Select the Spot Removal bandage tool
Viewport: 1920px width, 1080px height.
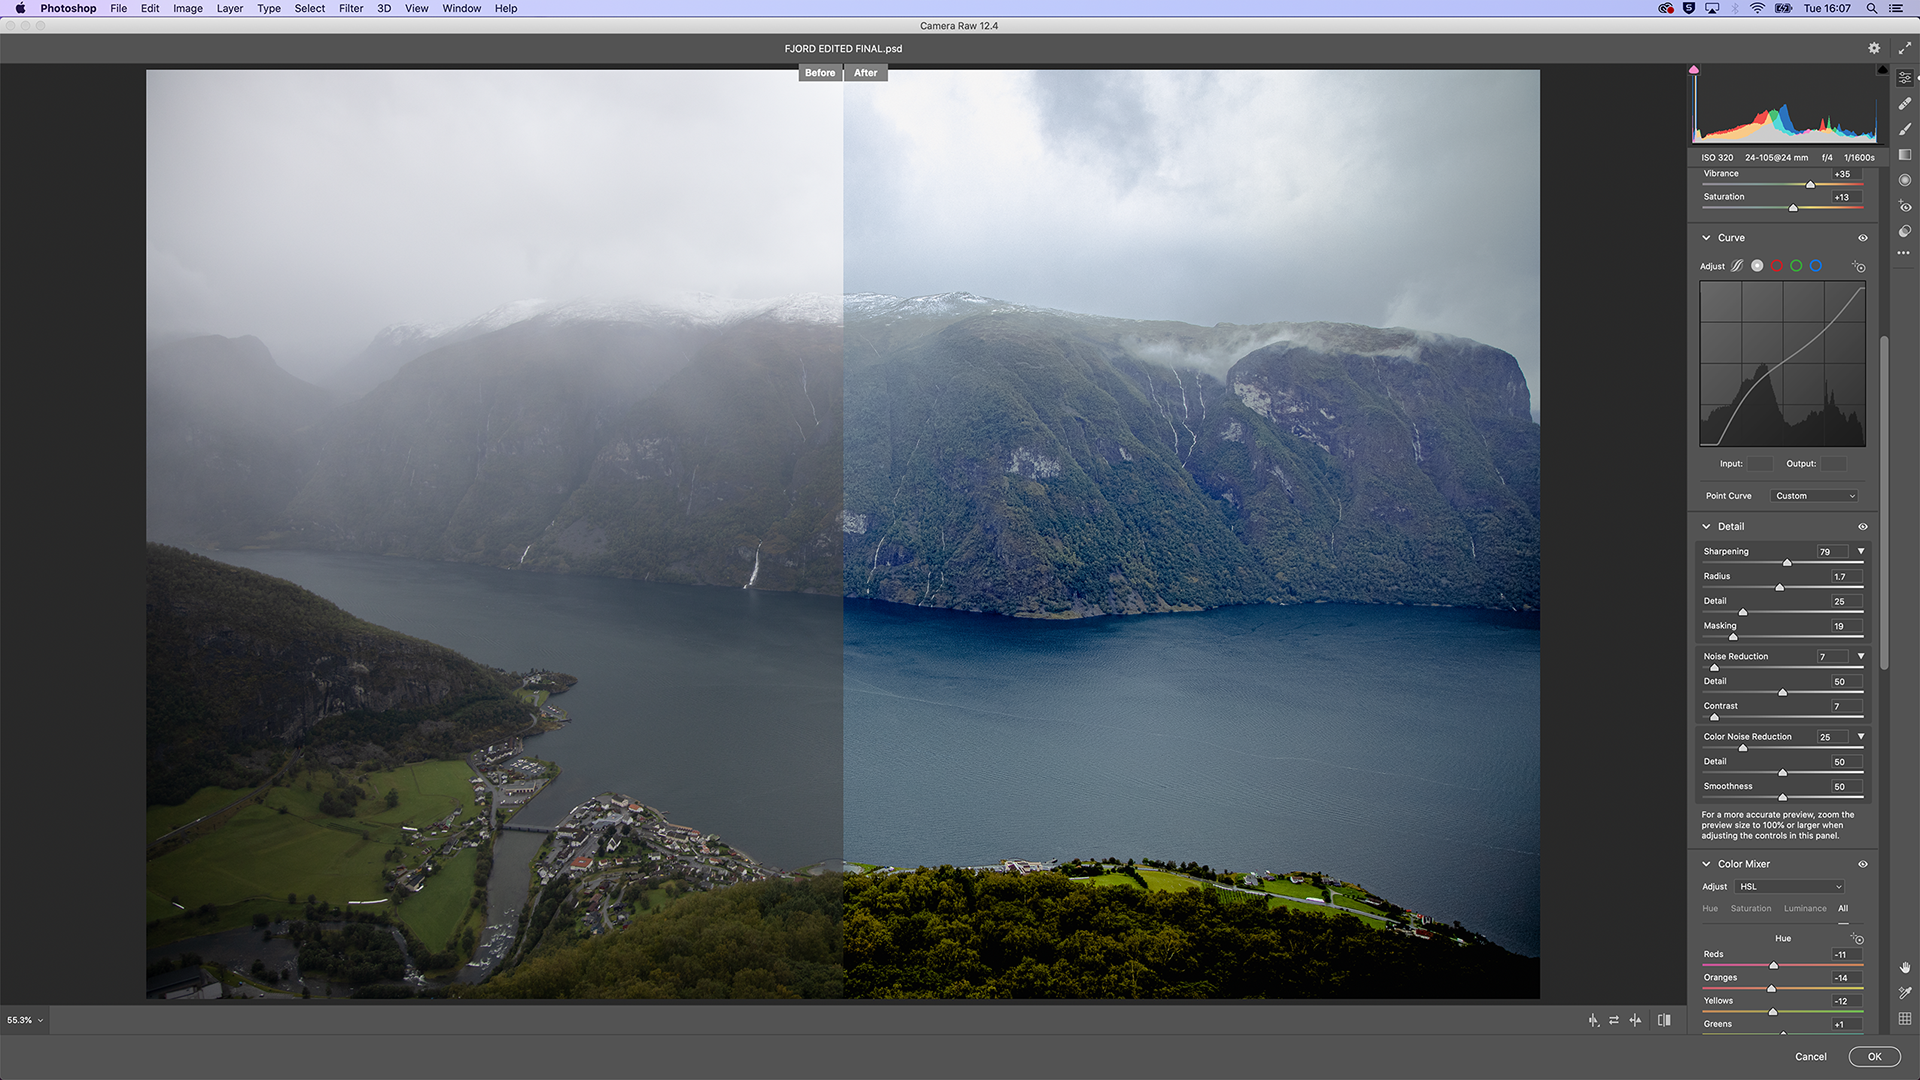[1905, 103]
